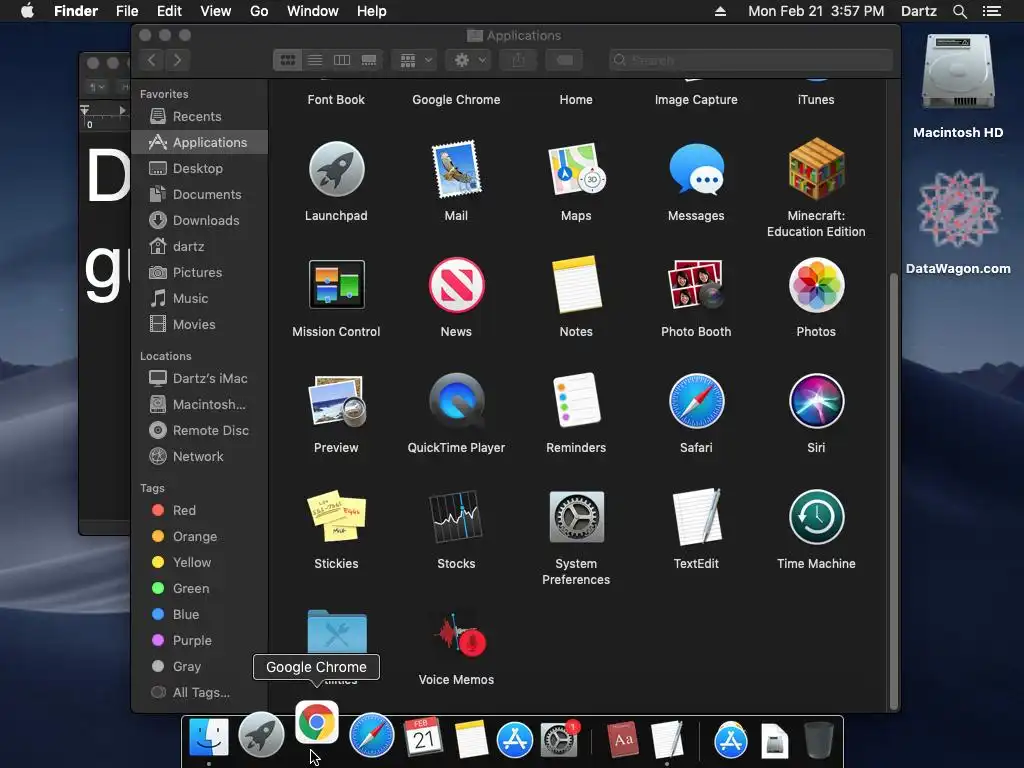Viewport: 1024px width, 768px height.
Task: Open the Siri application icon
Action: pyautogui.click(x=816, y=401)
